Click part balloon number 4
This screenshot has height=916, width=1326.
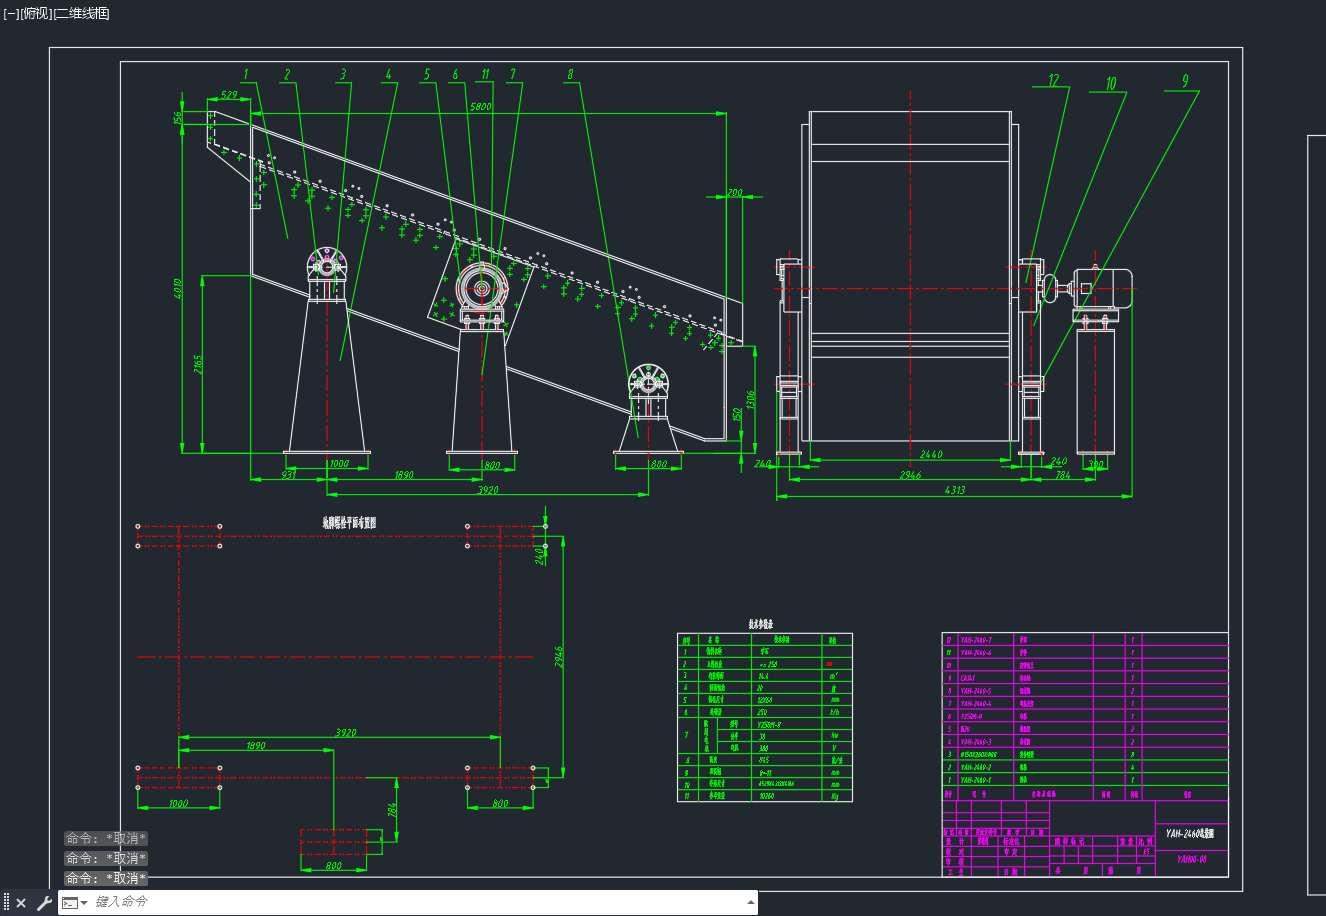389,74
